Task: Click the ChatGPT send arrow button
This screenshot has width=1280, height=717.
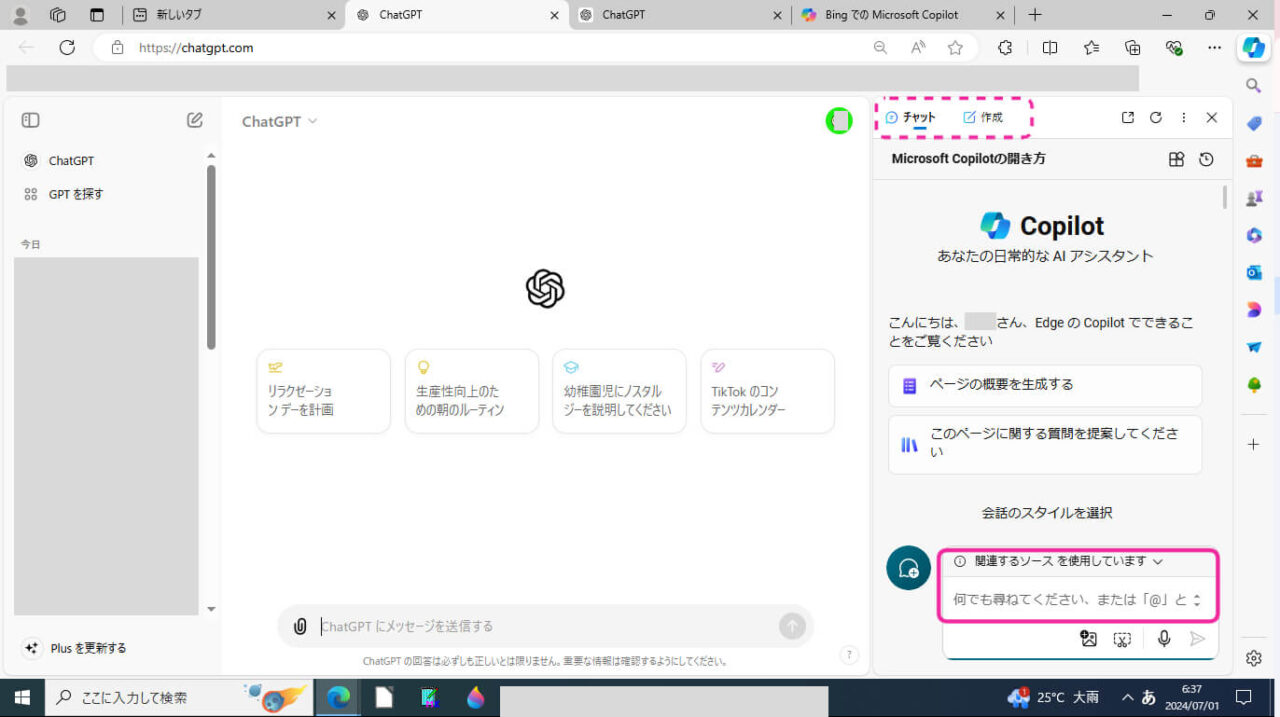Action: (x=792, y=626)
